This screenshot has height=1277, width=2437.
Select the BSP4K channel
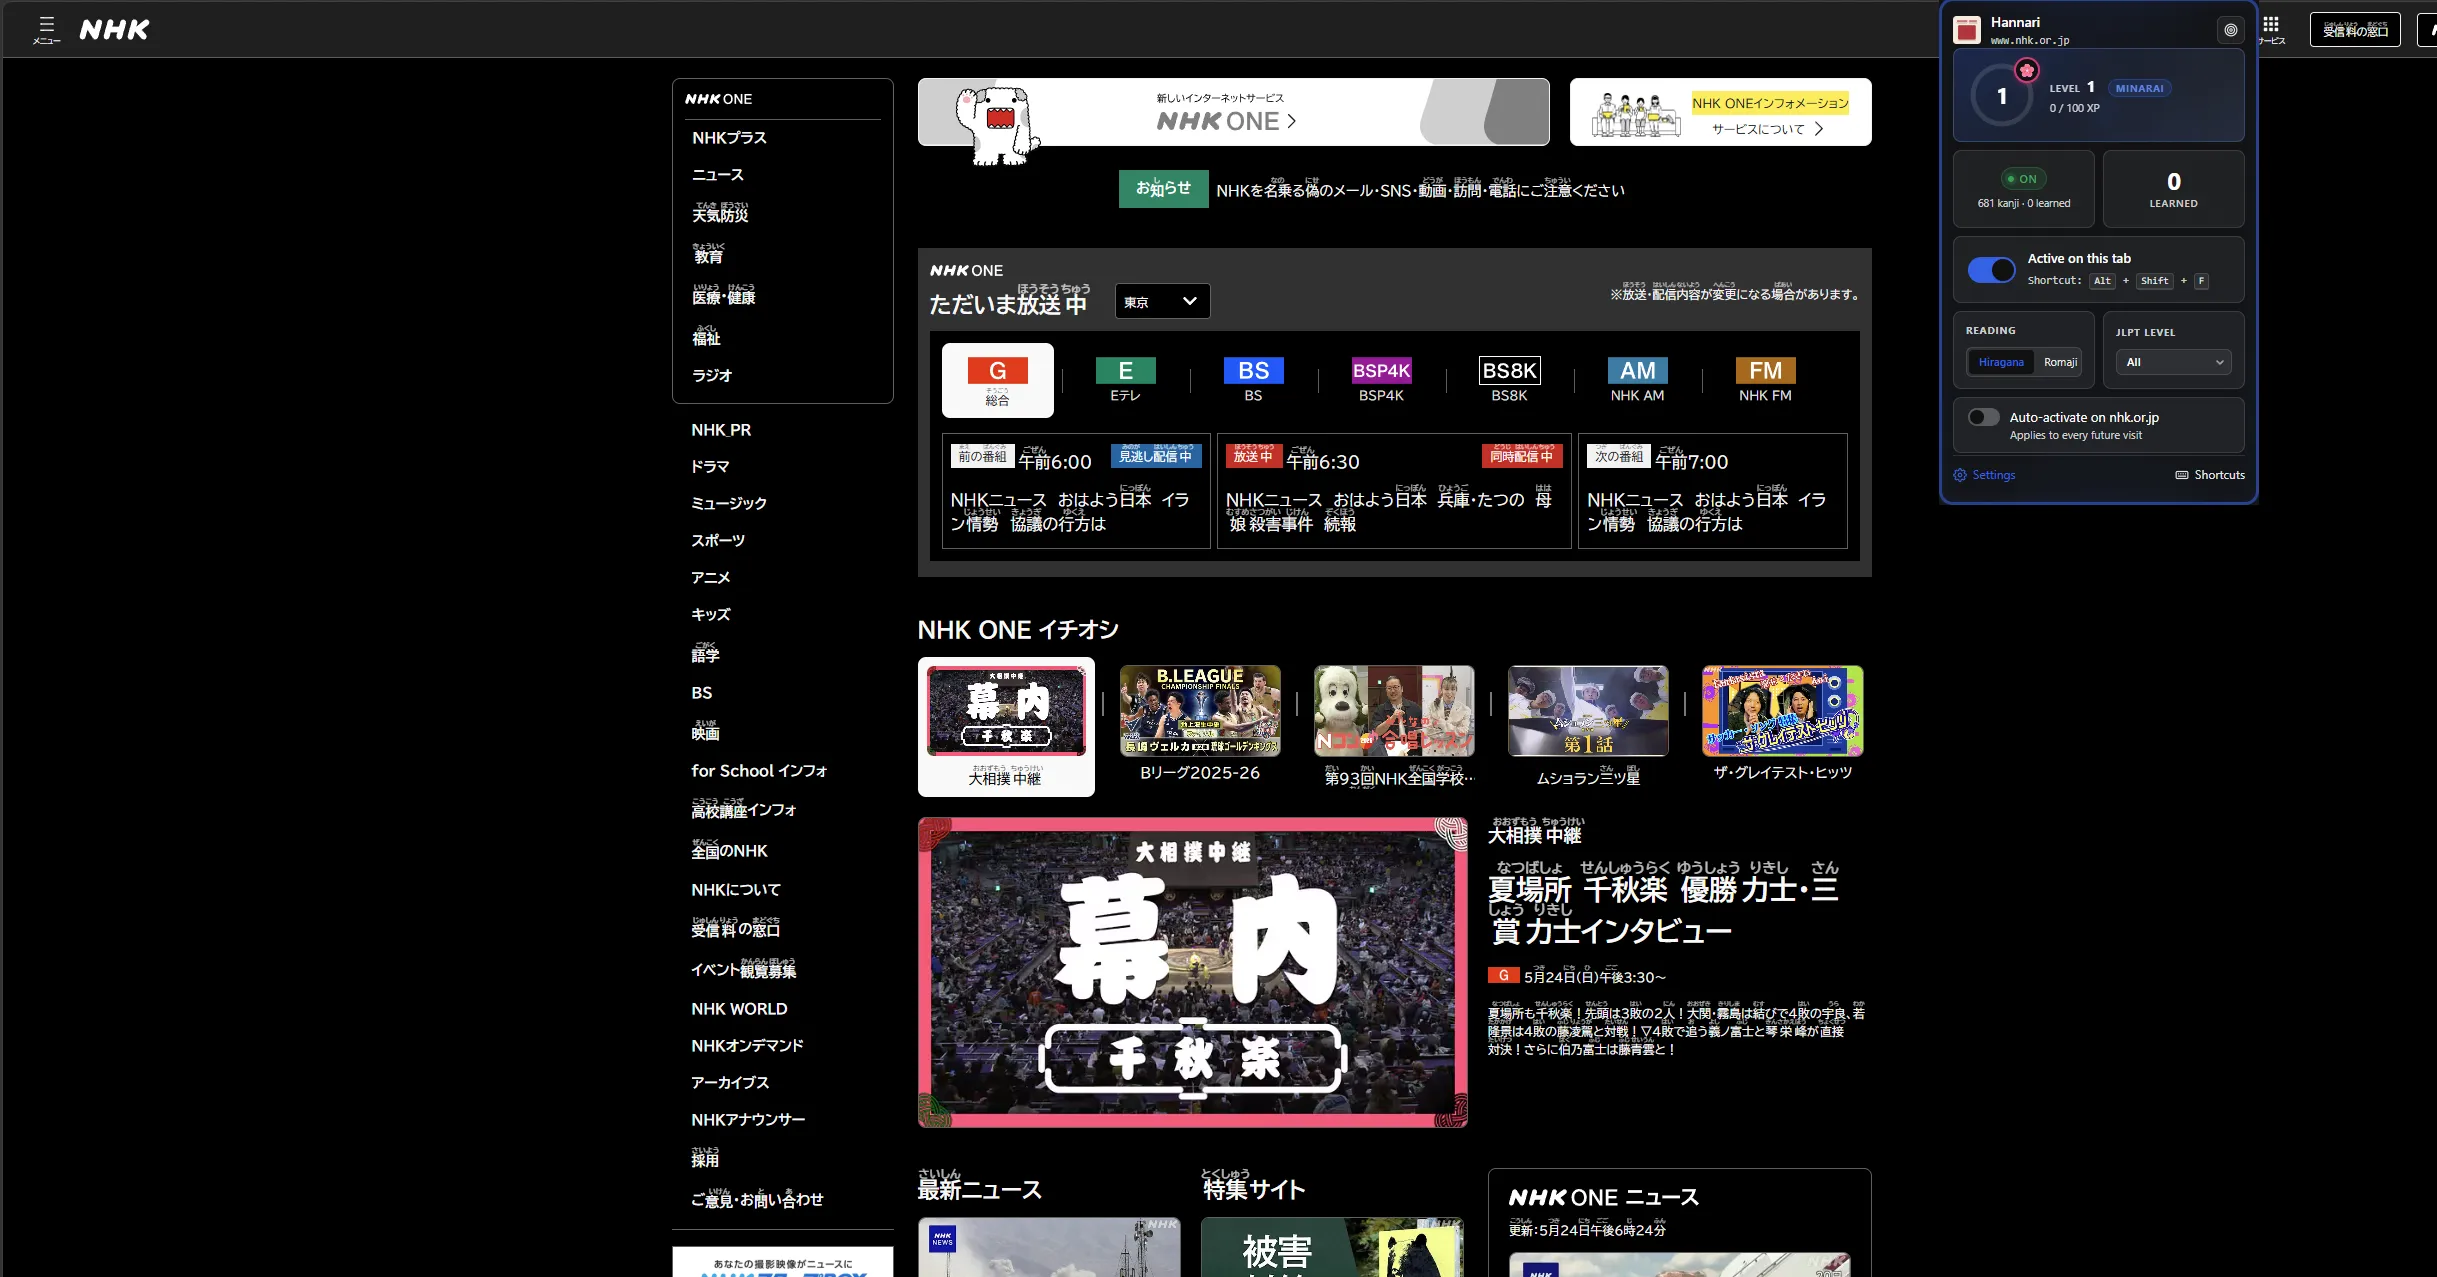tap(1381, 380)
